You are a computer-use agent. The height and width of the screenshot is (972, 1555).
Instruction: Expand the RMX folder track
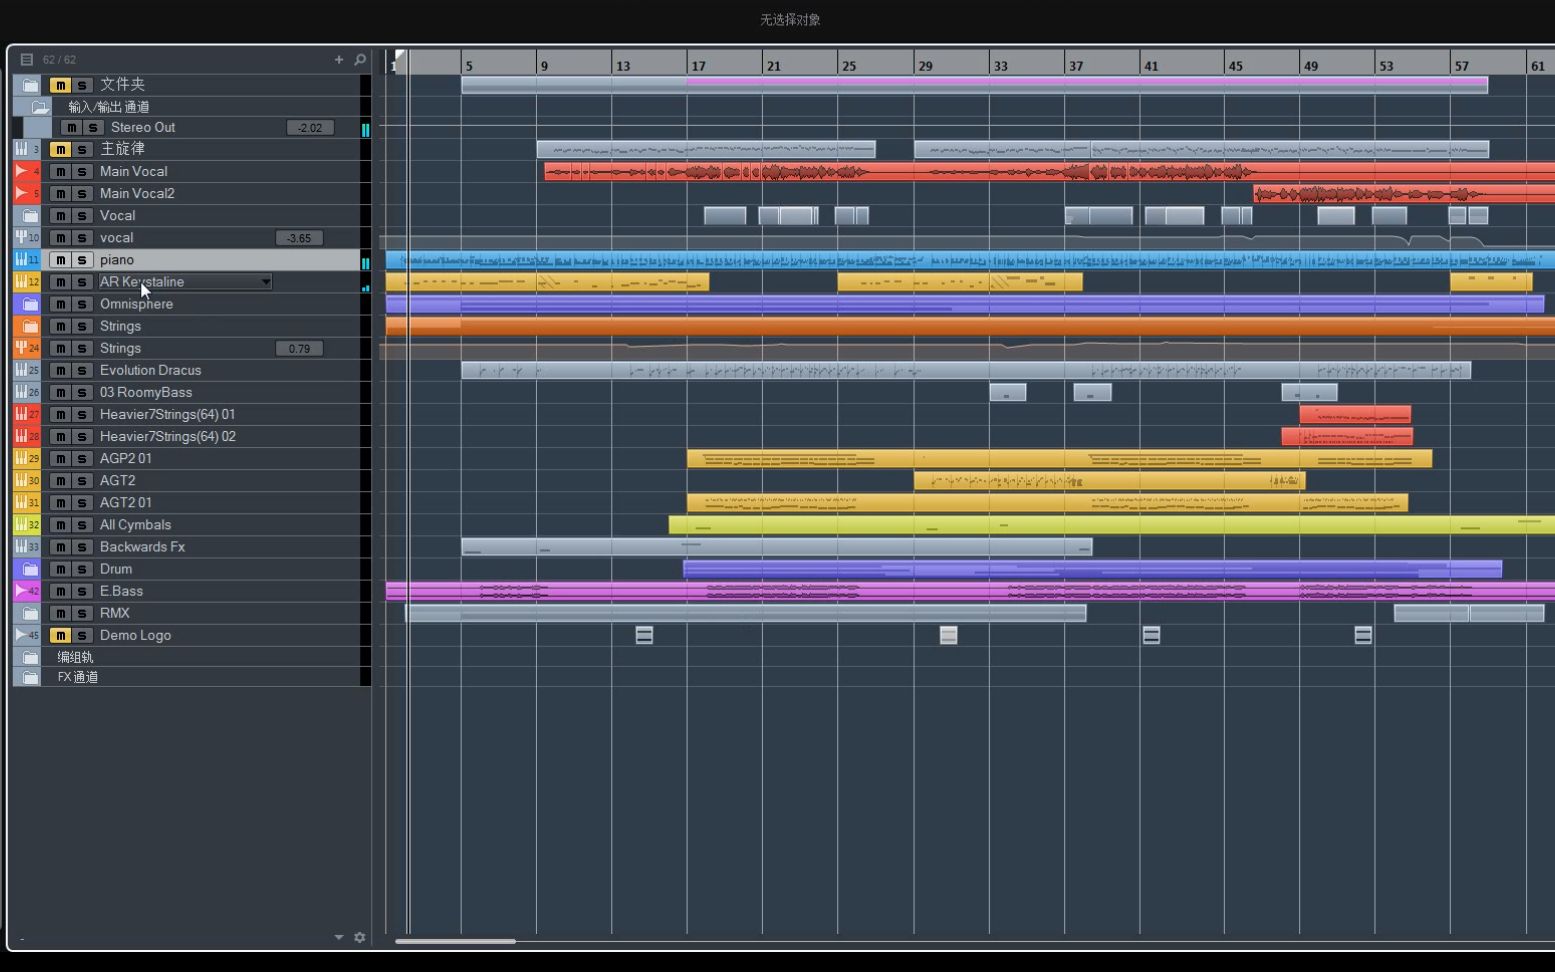[x=30, y=613]
